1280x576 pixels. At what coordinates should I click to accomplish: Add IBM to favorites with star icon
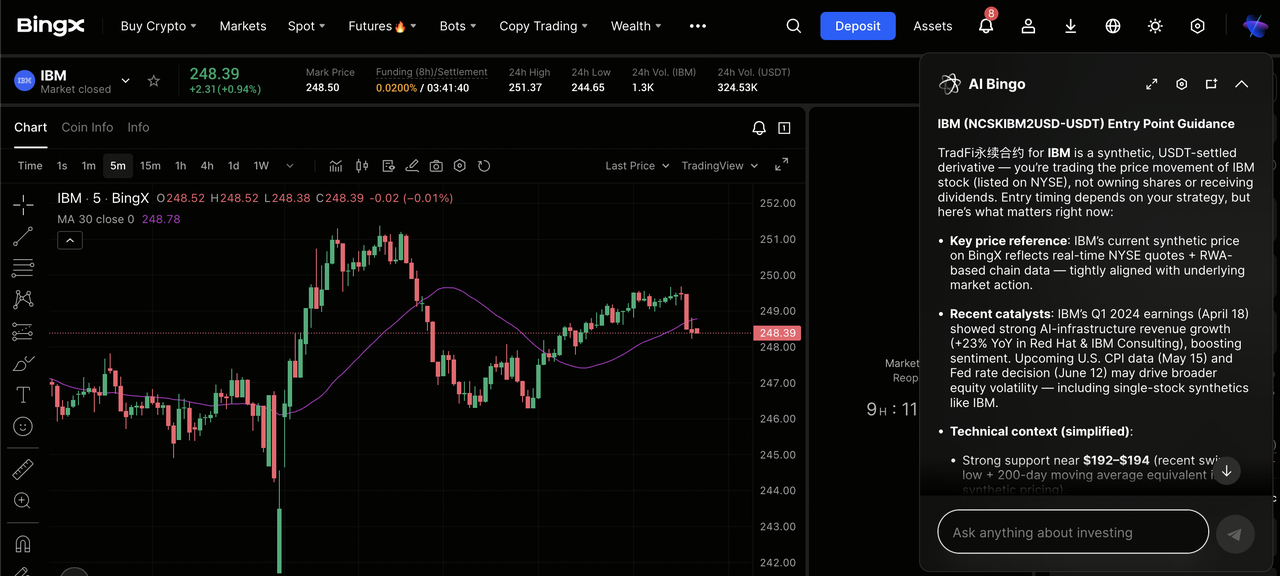point(154,81)
